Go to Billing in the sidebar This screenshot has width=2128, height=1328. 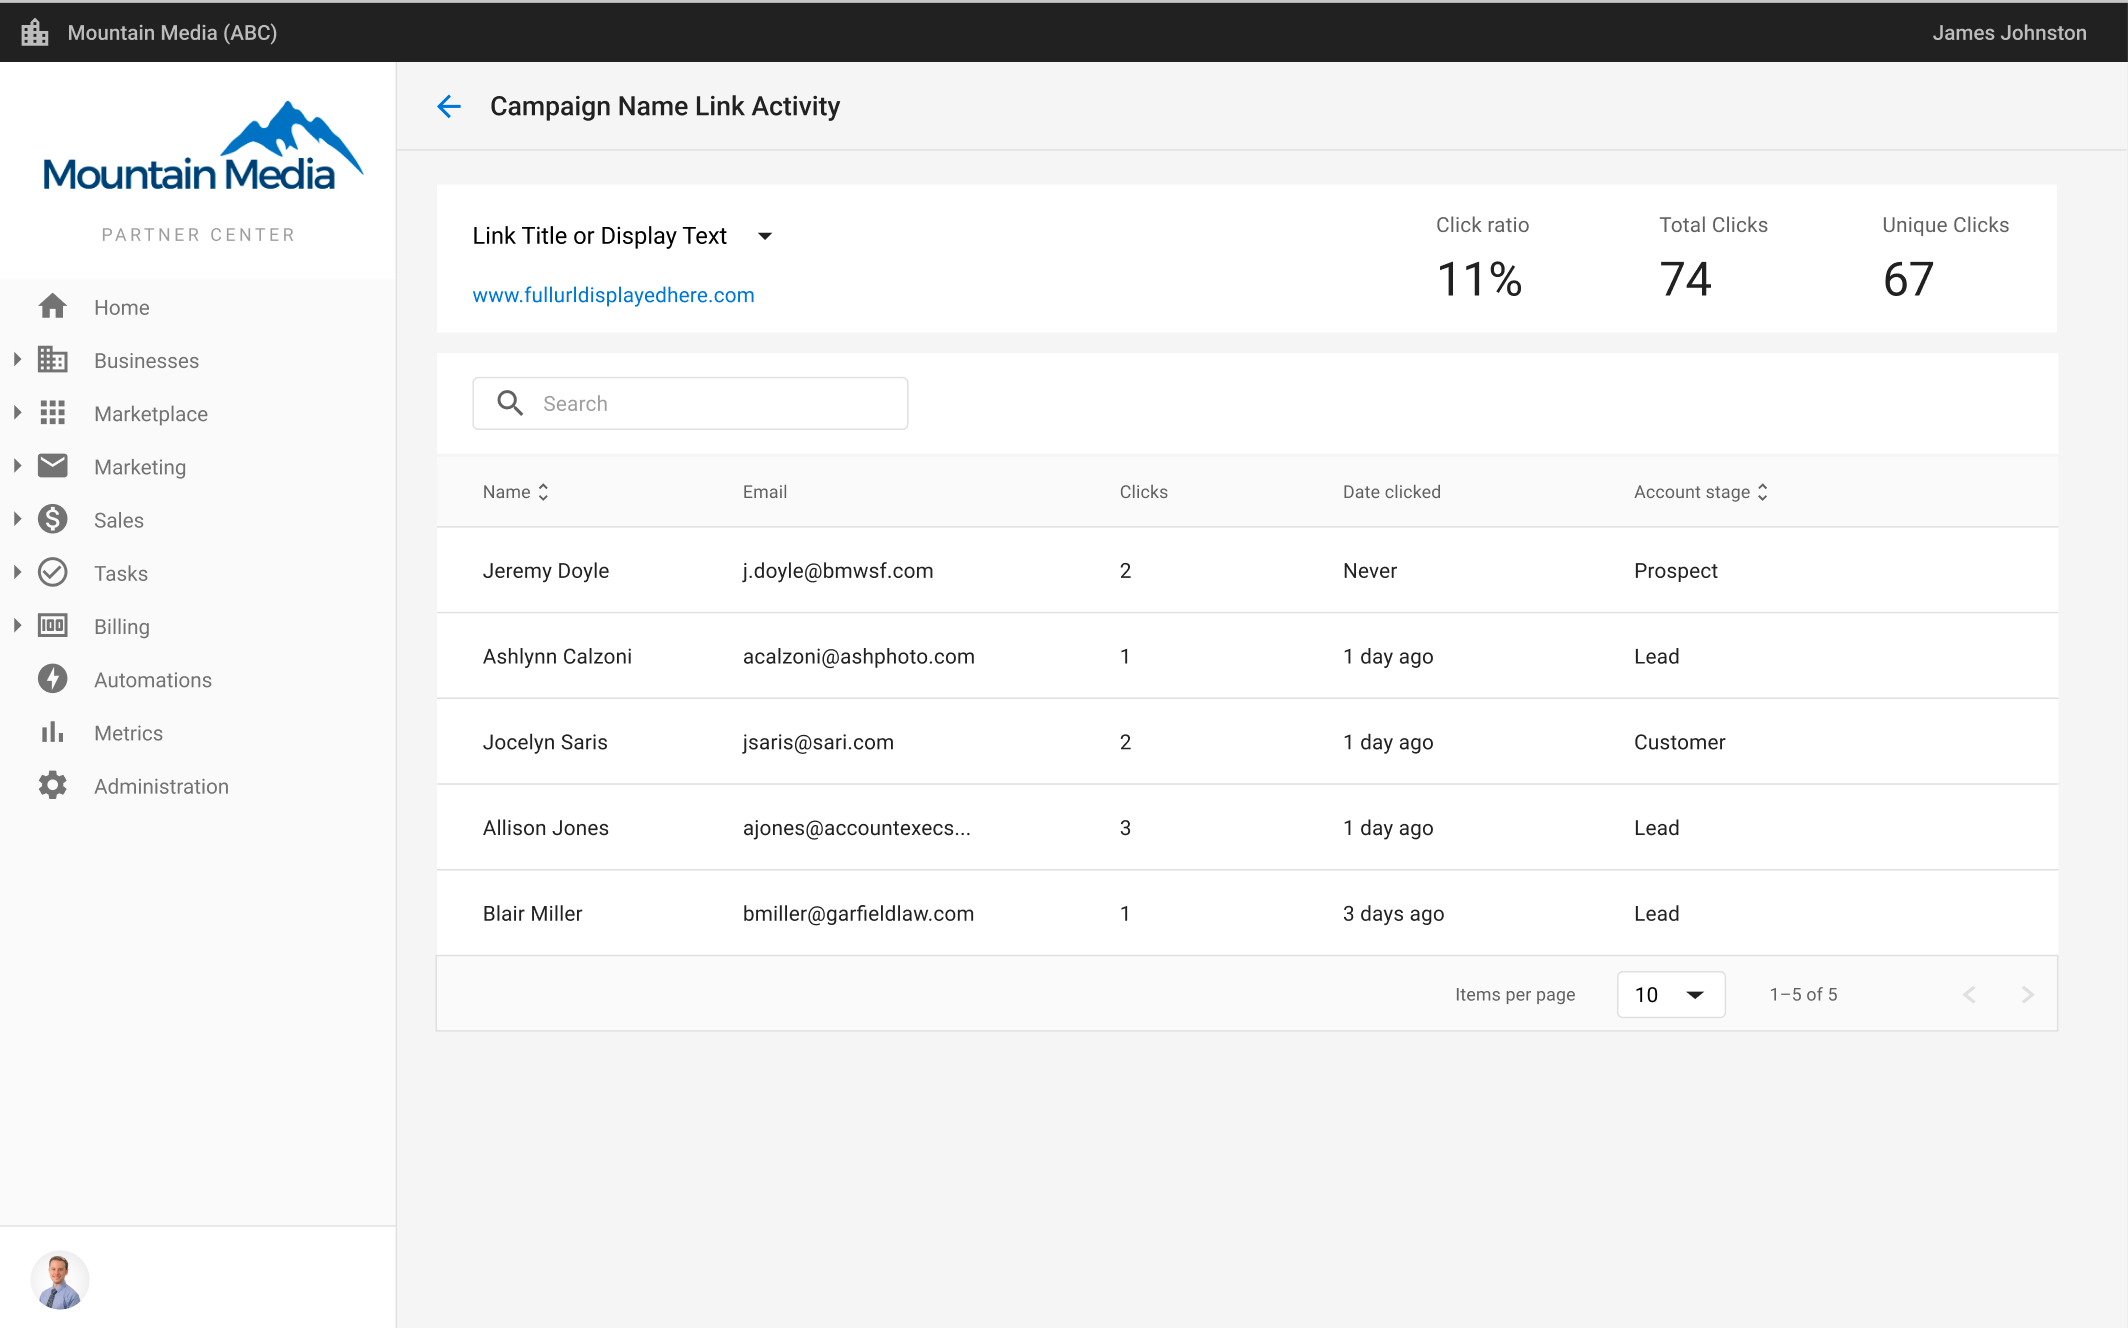122,627
